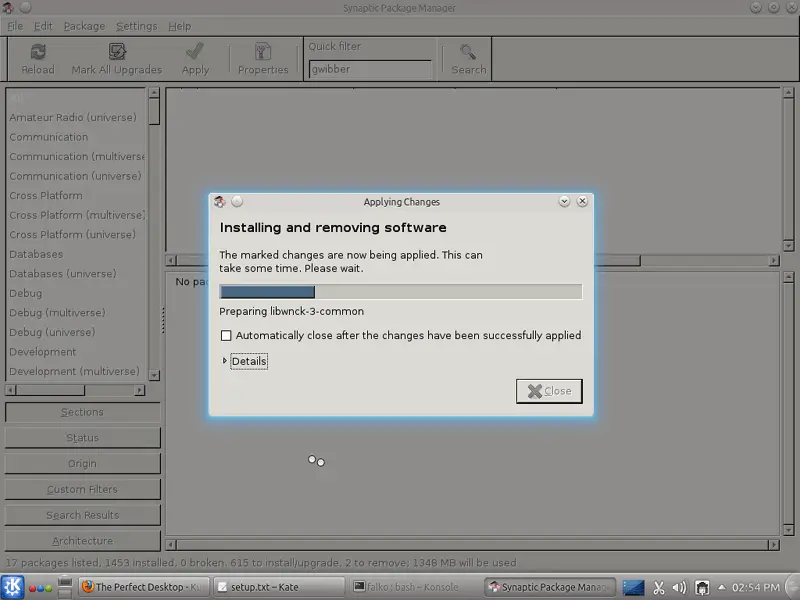Click round sticky button in dialog title bar
This screenshot has height=600, width=800.
tap(237, 202)
